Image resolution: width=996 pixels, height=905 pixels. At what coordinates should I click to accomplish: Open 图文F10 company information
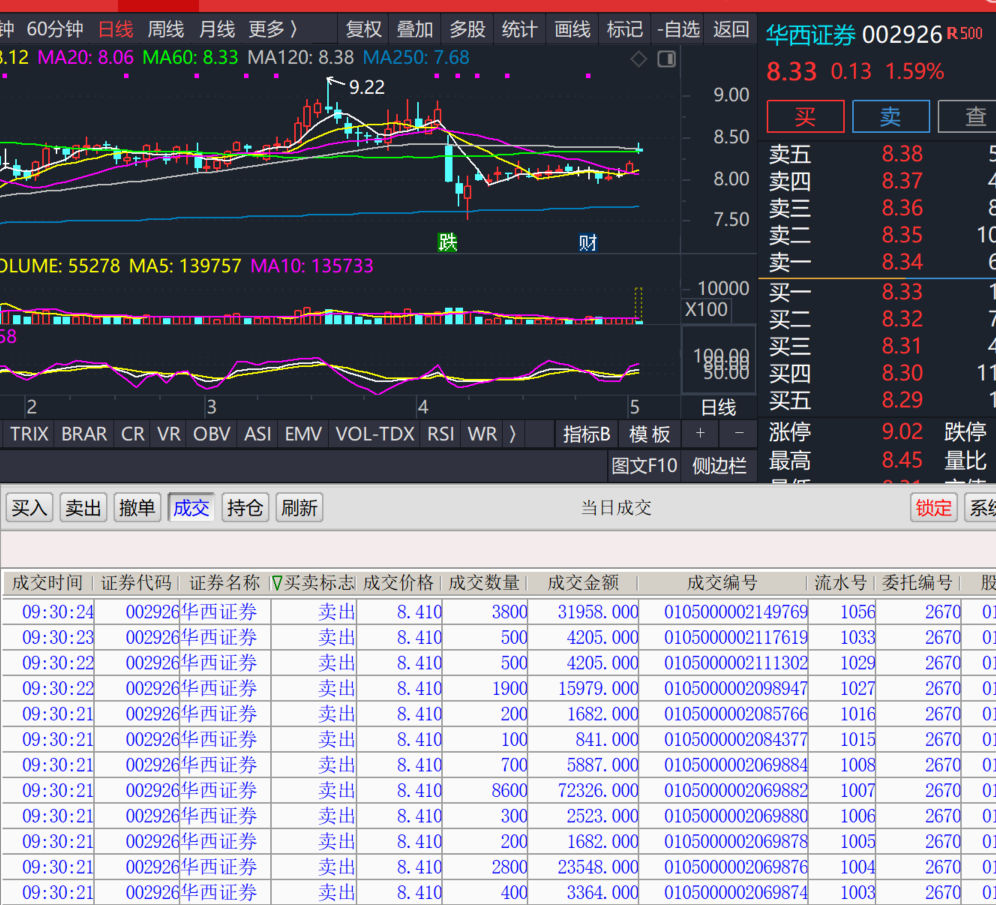point(644,466)
